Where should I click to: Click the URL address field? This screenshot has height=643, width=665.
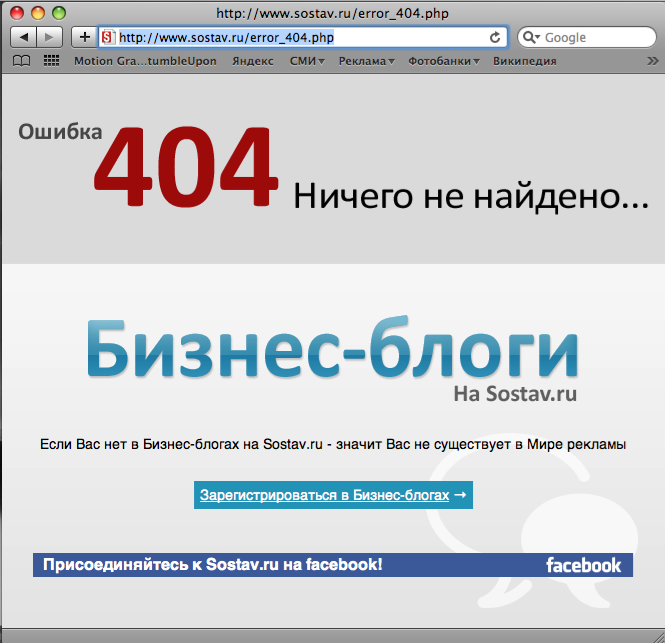(x=300, y=37)
